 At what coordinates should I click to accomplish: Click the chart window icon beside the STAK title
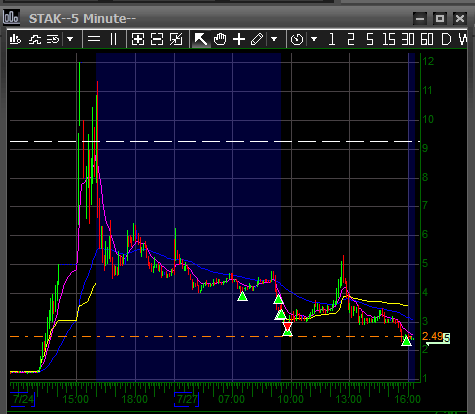[x=11, y=17]
